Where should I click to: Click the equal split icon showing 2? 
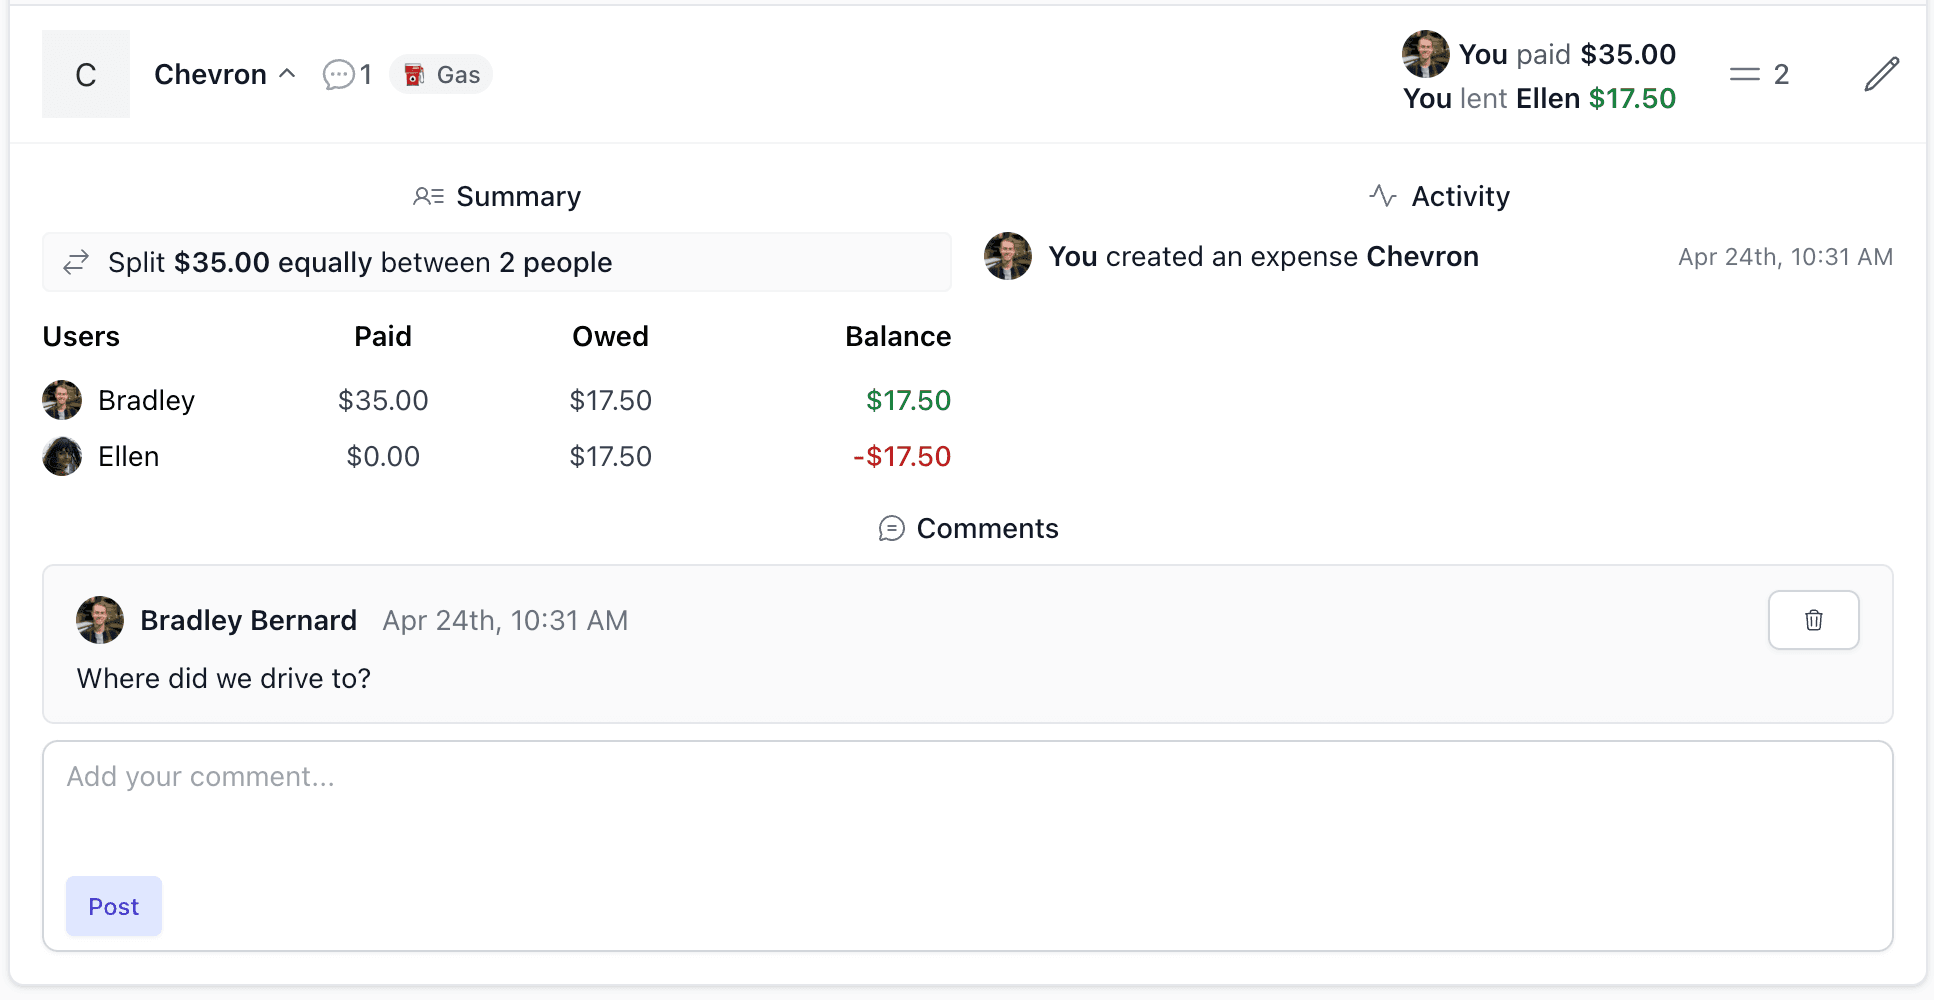[1745, 75]
